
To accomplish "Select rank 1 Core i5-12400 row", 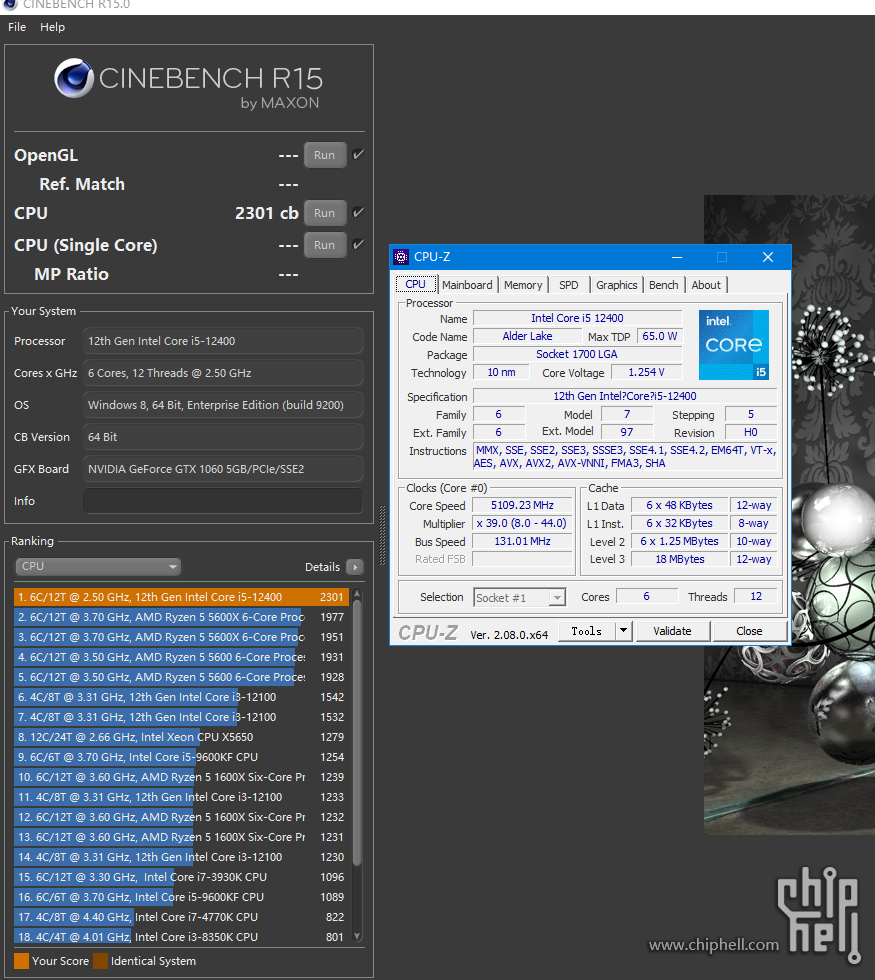I will pos(181,597).
